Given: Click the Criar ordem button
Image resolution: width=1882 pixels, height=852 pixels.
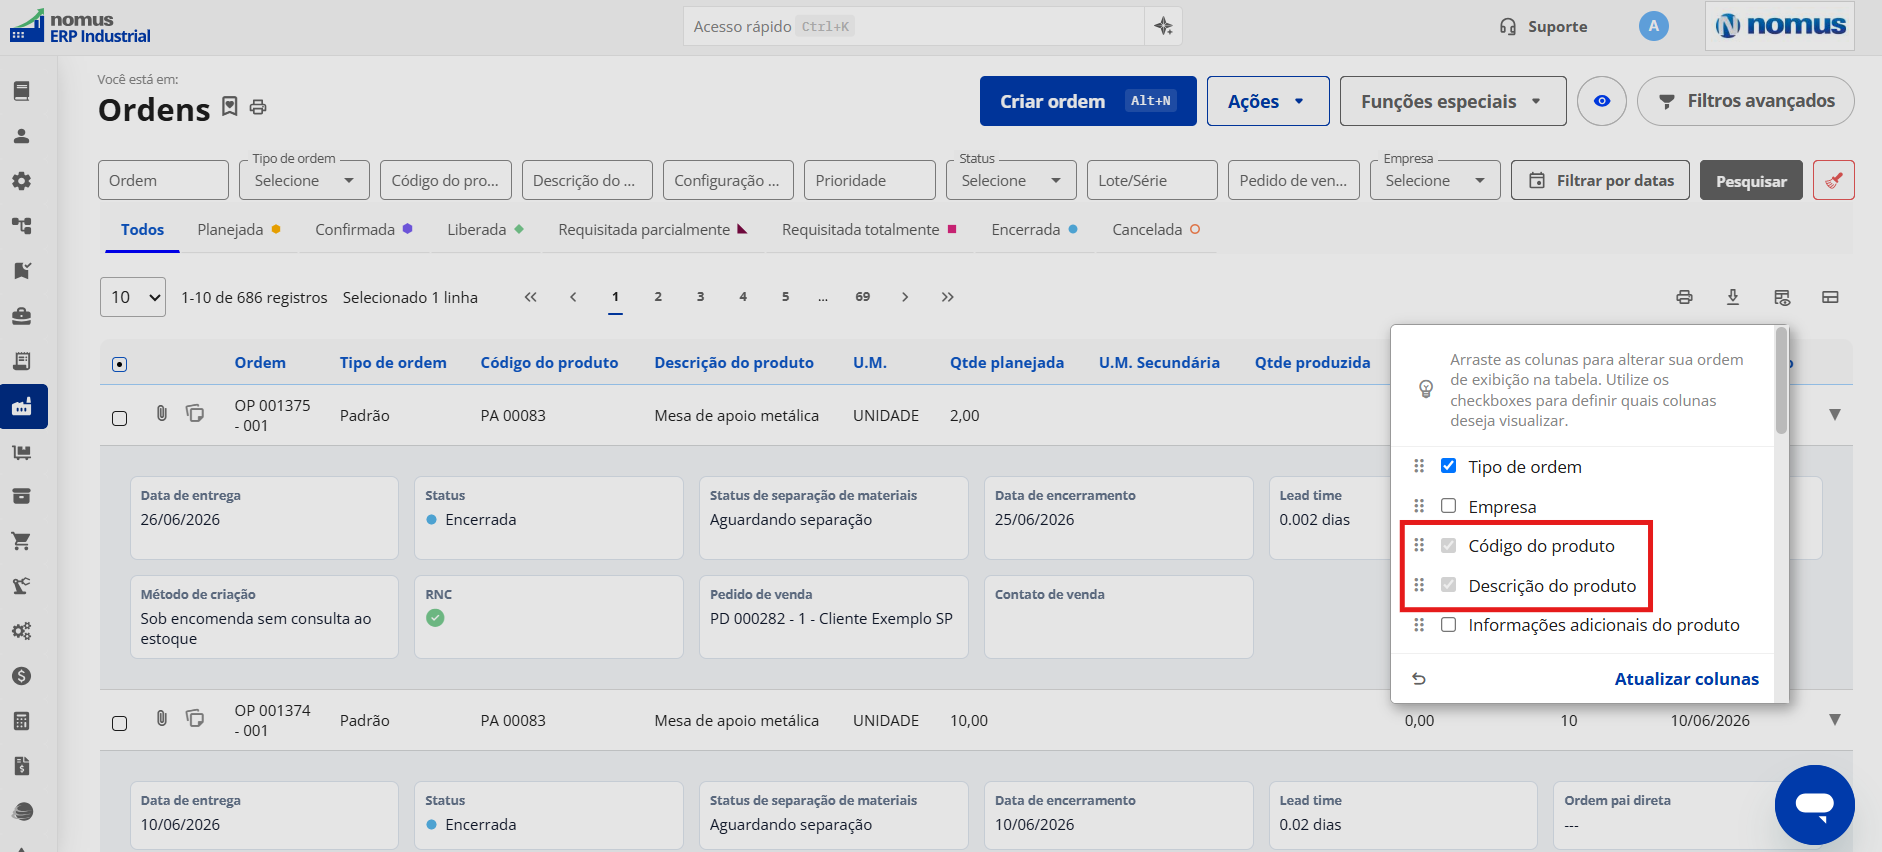Looking at the screenshot, I should 1088,101.
